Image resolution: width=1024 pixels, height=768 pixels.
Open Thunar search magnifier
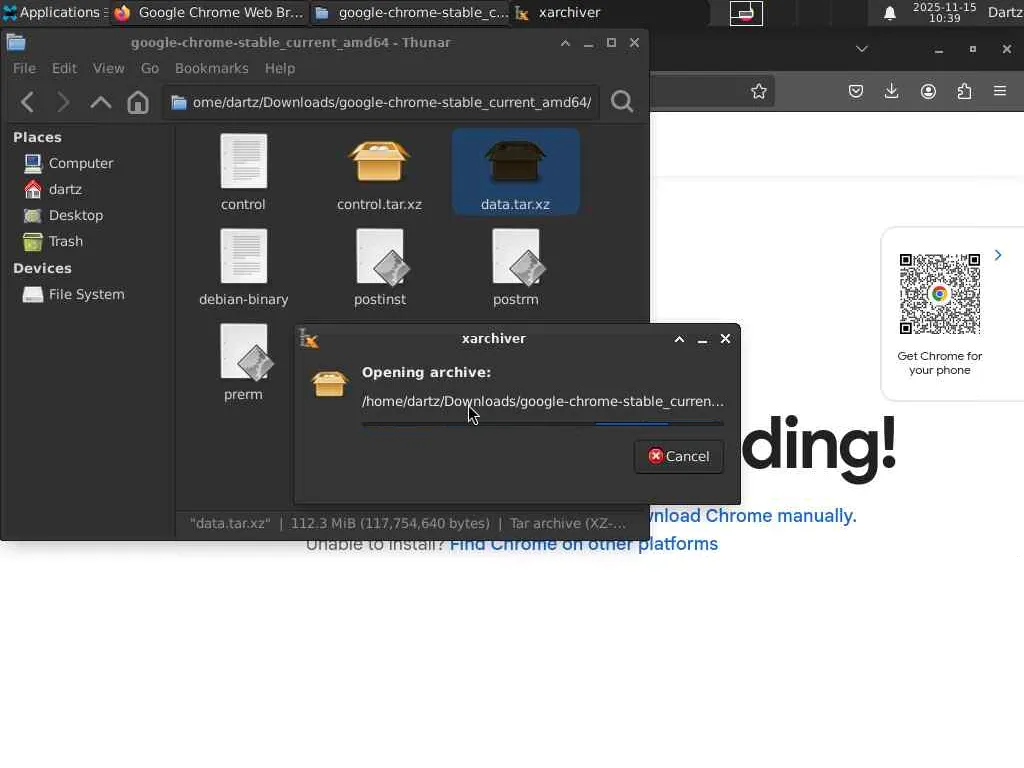(622, 102)
